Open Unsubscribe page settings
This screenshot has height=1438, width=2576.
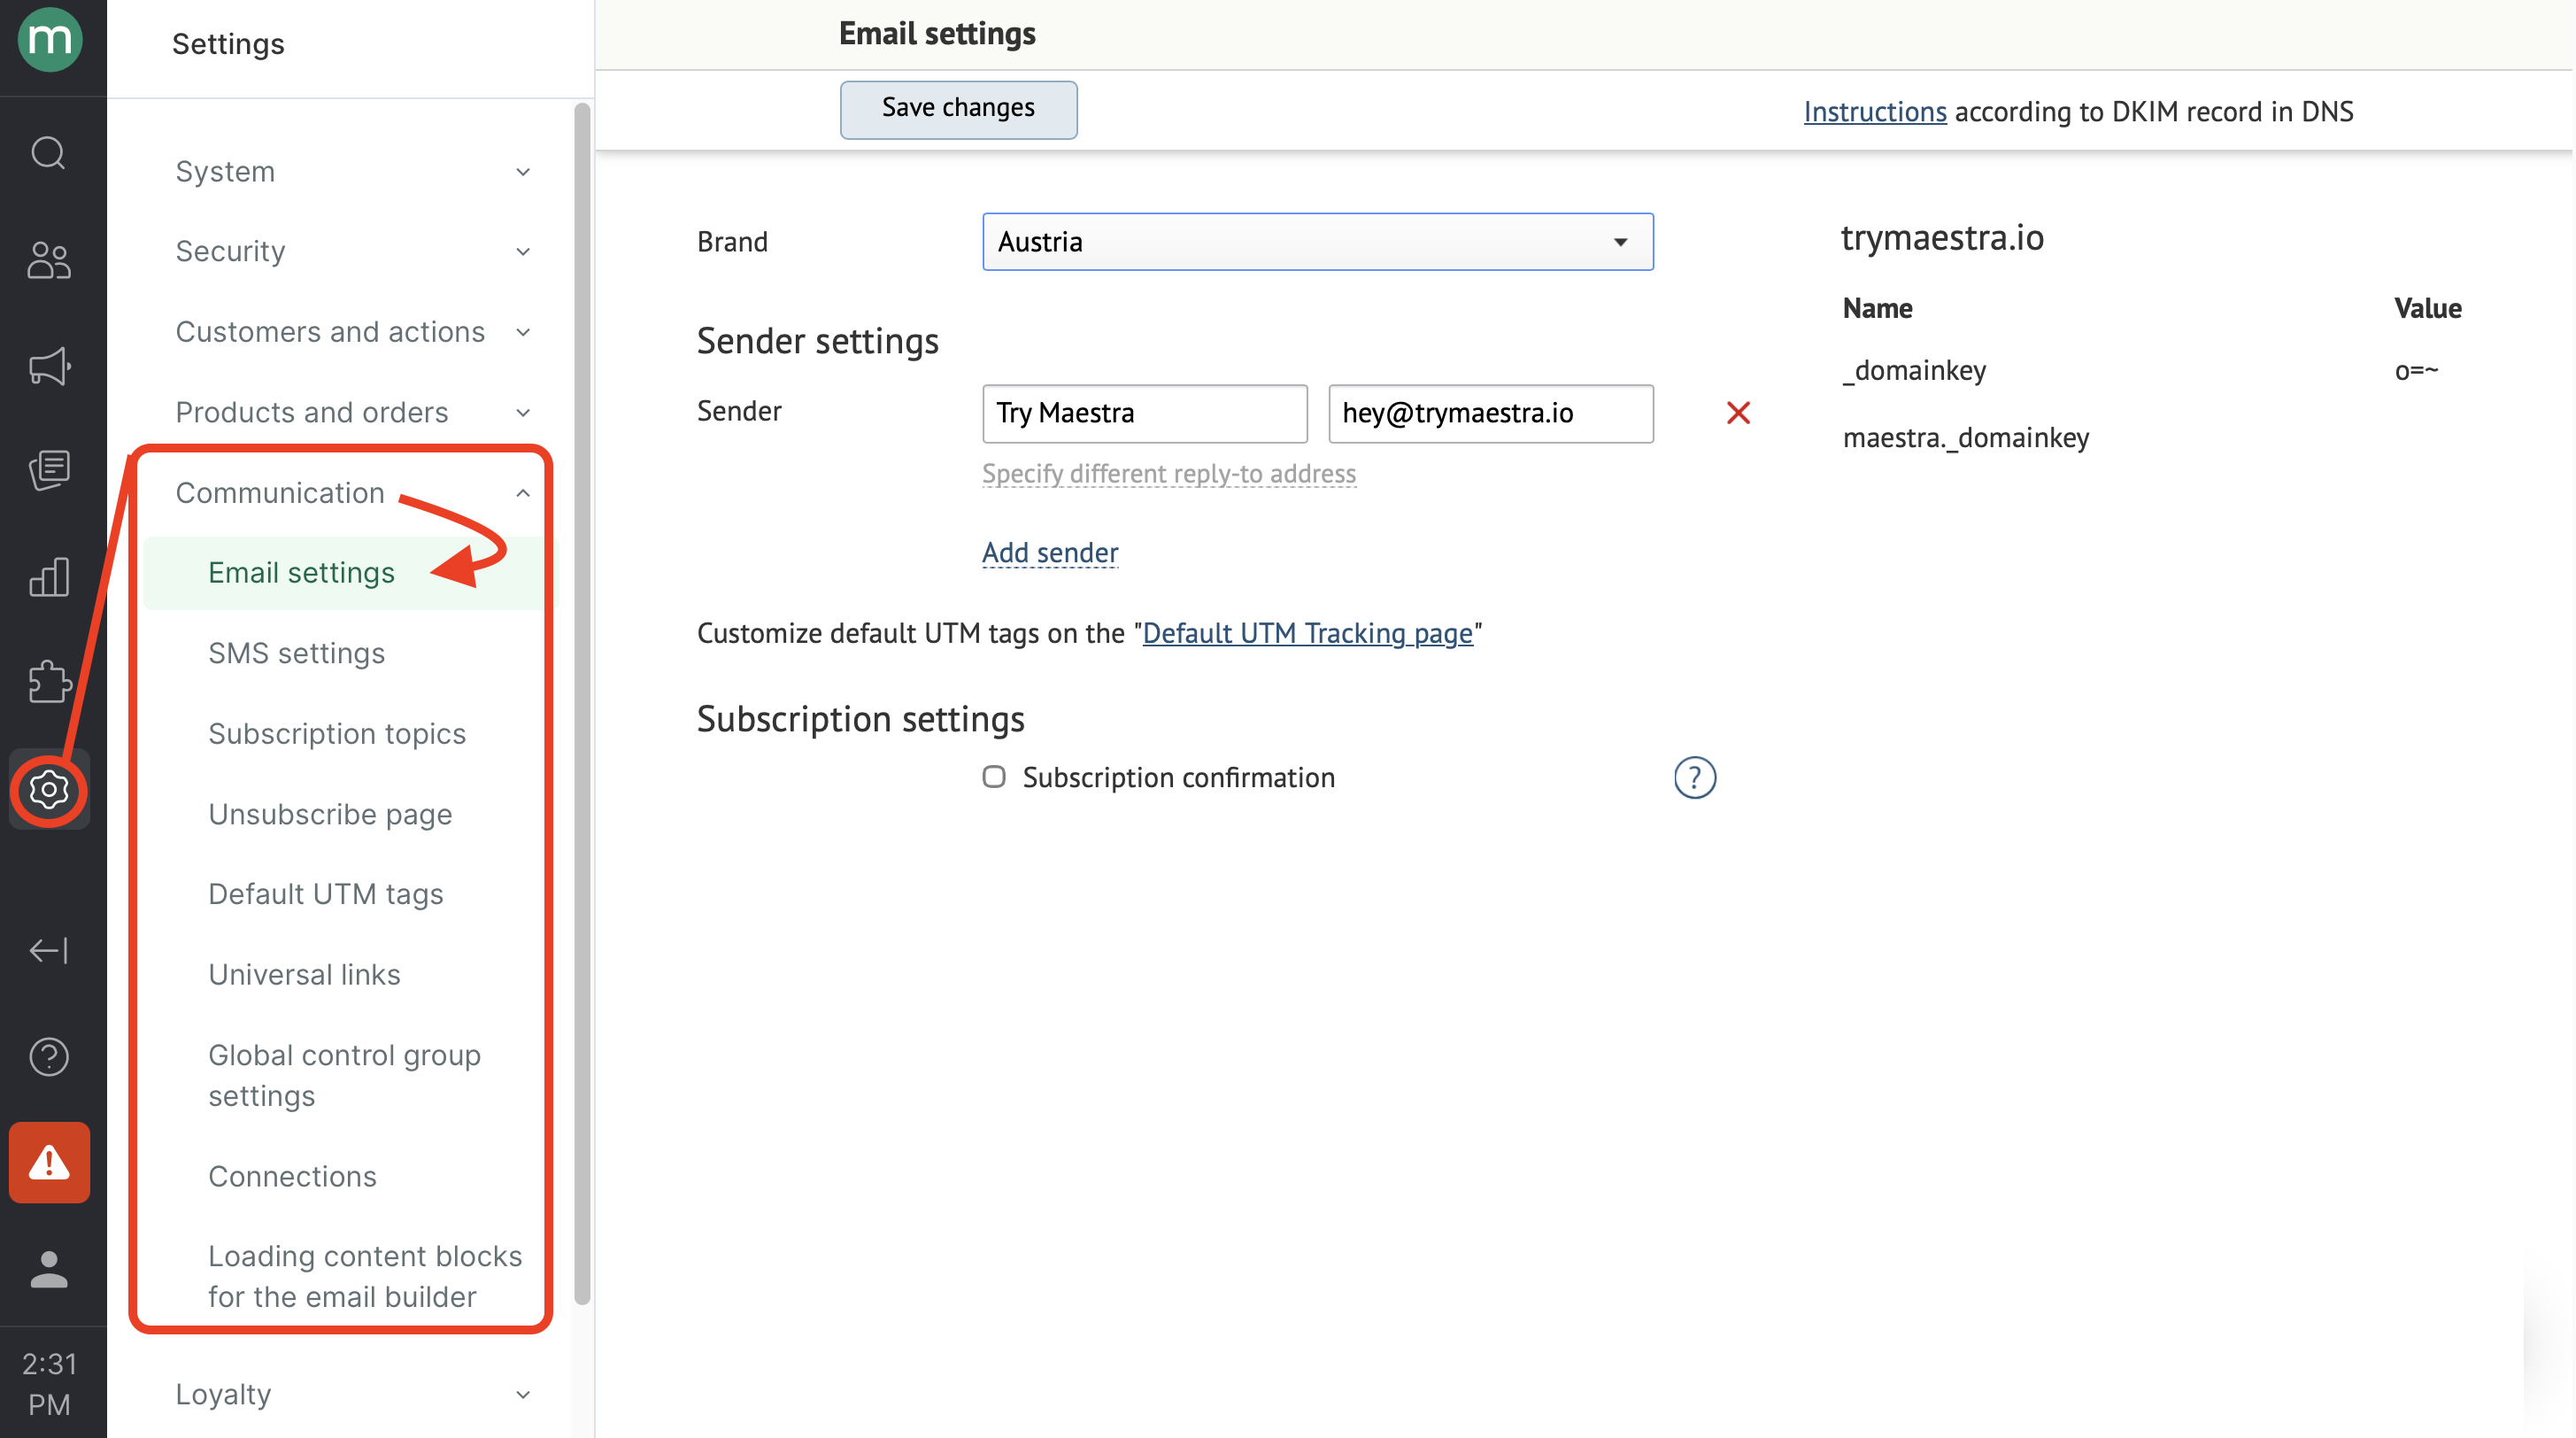330,814
